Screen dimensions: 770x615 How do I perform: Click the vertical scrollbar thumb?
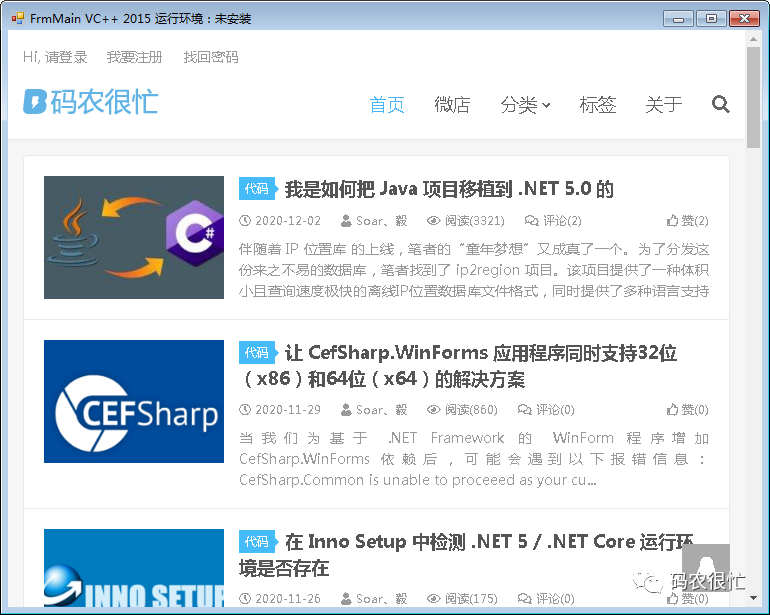753,97
